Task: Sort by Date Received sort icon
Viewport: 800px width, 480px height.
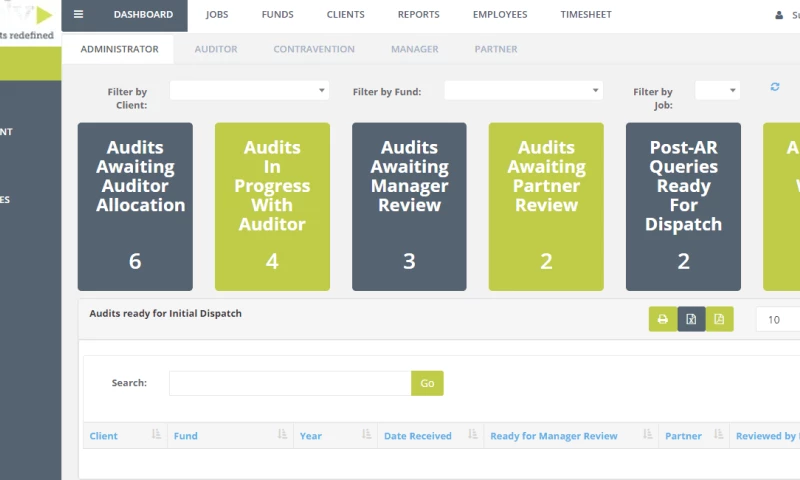Action: pos(473,434)
